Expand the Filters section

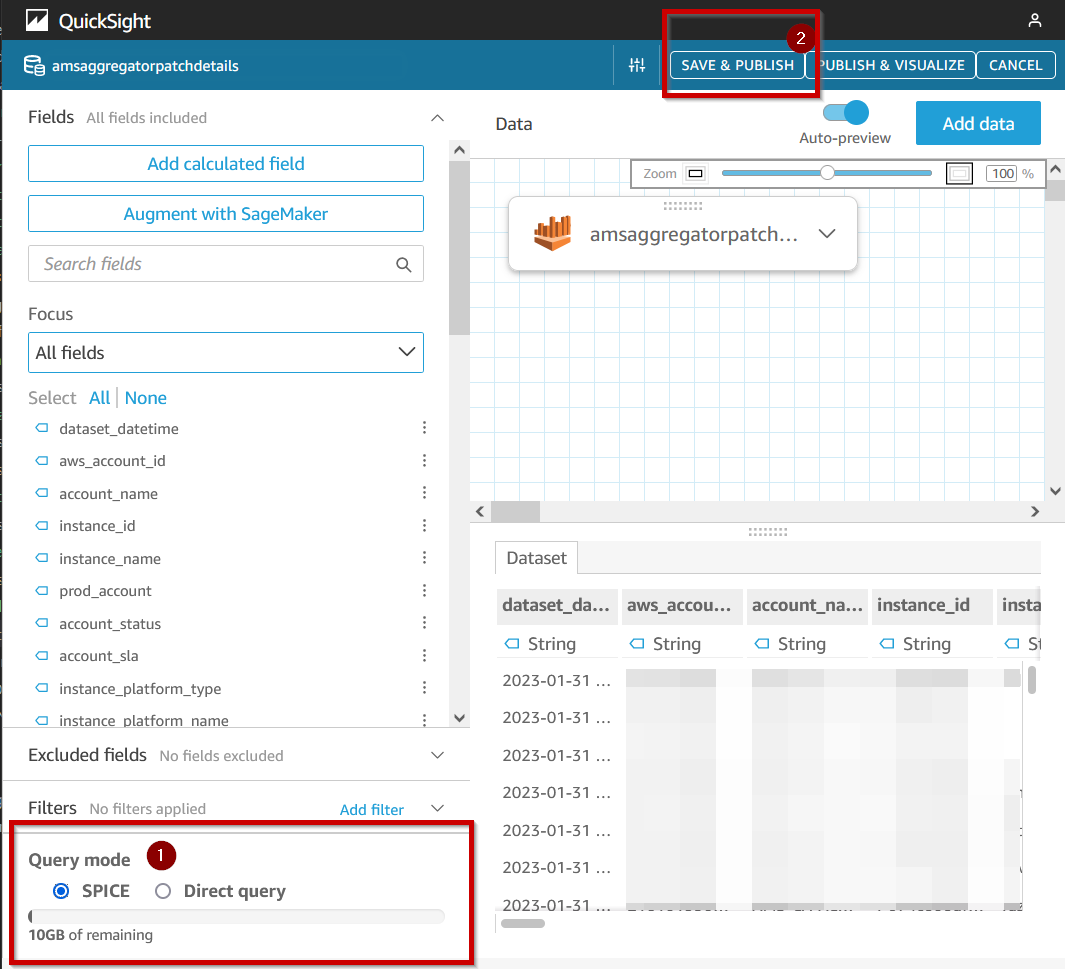437,808
